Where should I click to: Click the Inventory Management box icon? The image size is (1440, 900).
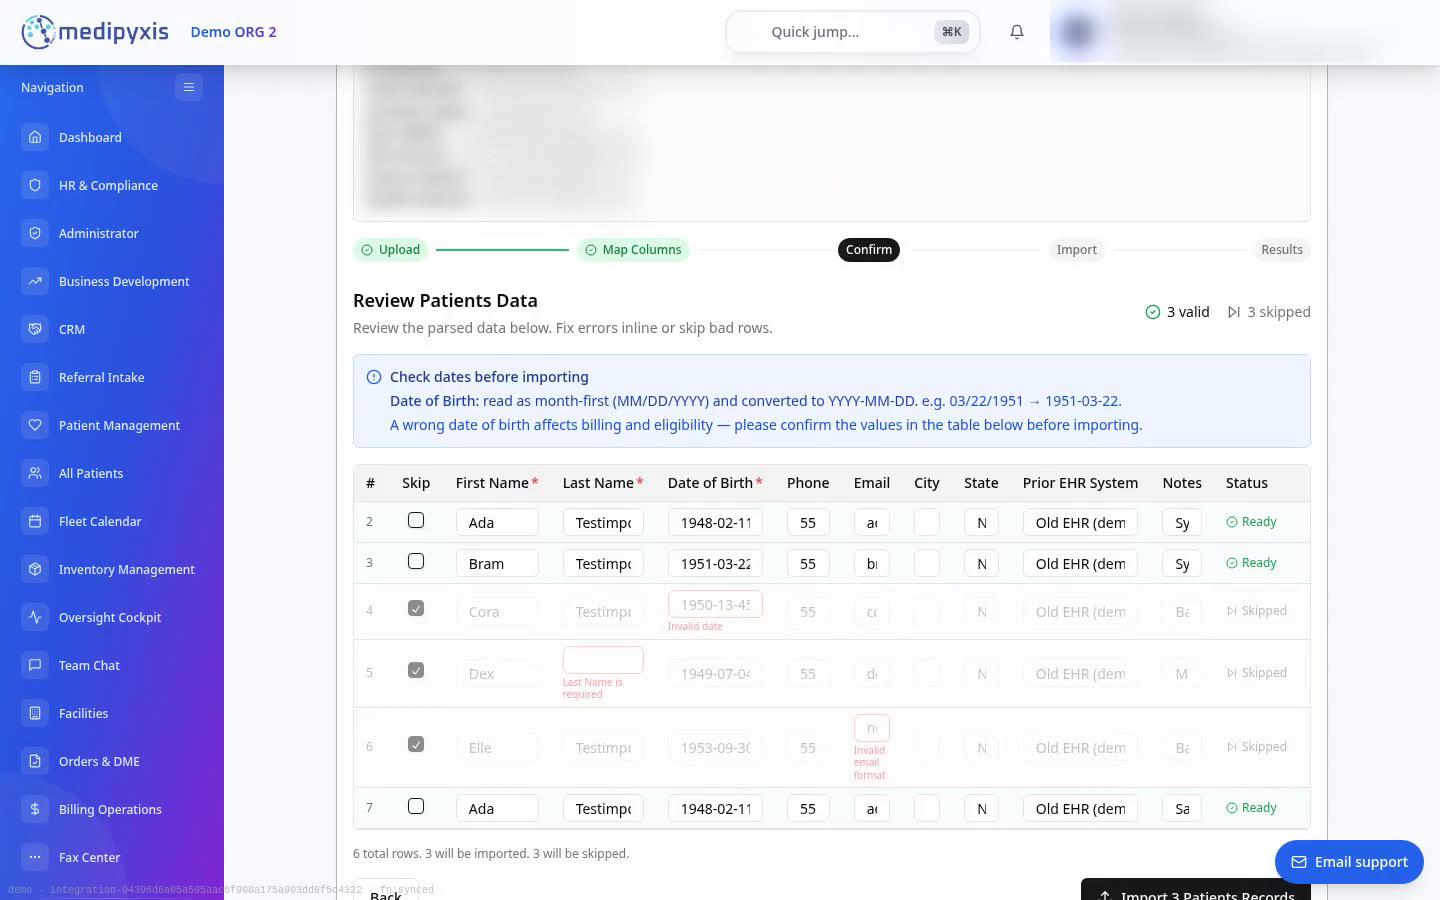pos(35,569)
